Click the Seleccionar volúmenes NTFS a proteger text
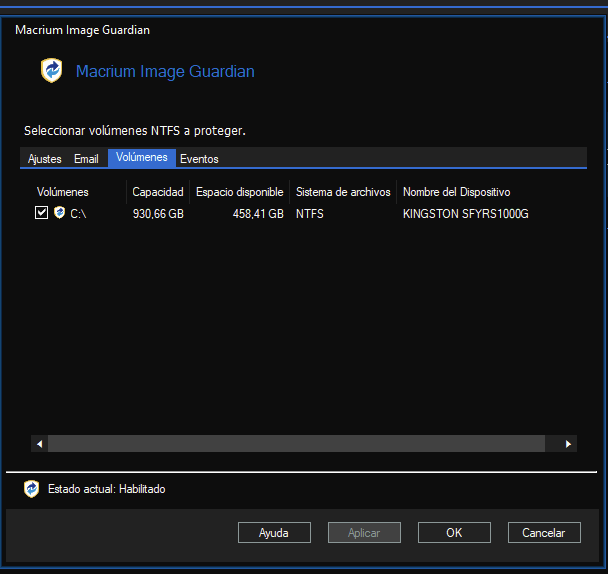The width and height of the screenshot is (608, 574). [135, 131]
